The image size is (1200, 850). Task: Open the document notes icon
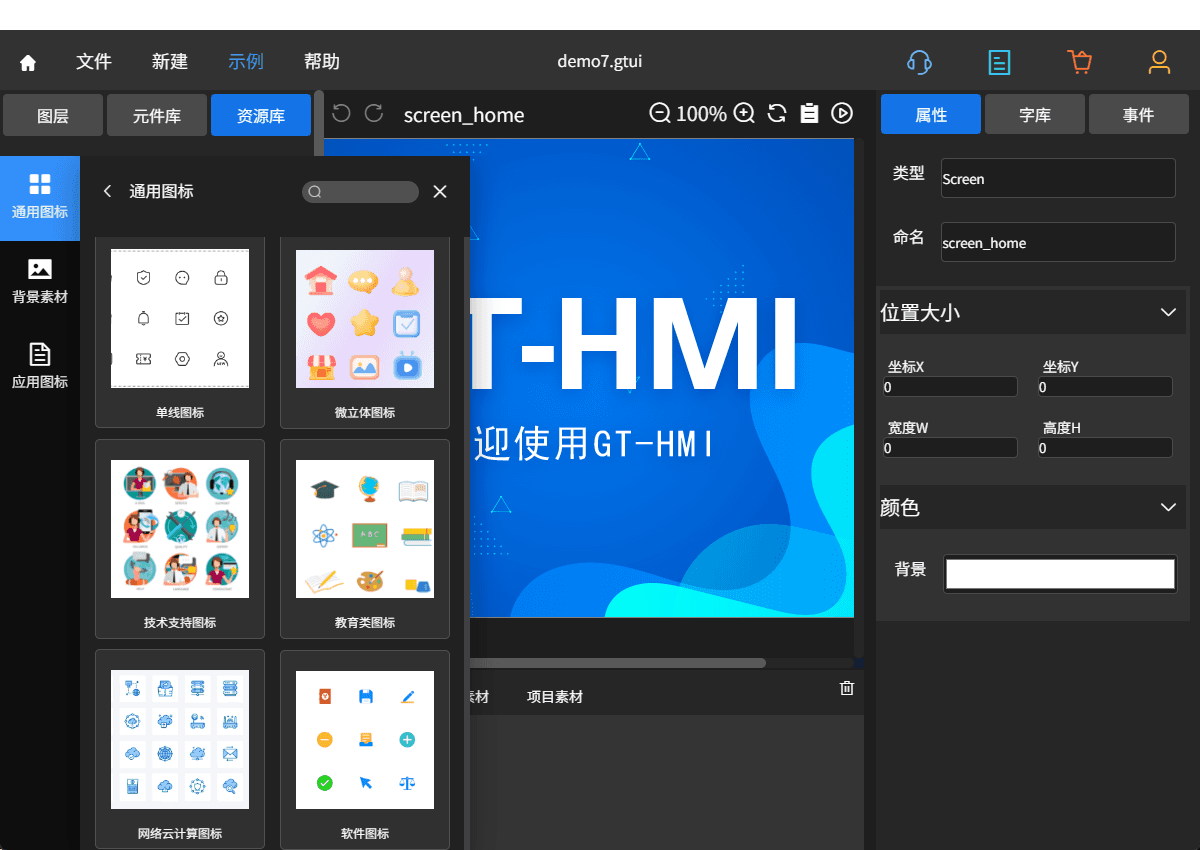[x=999, y=62]
